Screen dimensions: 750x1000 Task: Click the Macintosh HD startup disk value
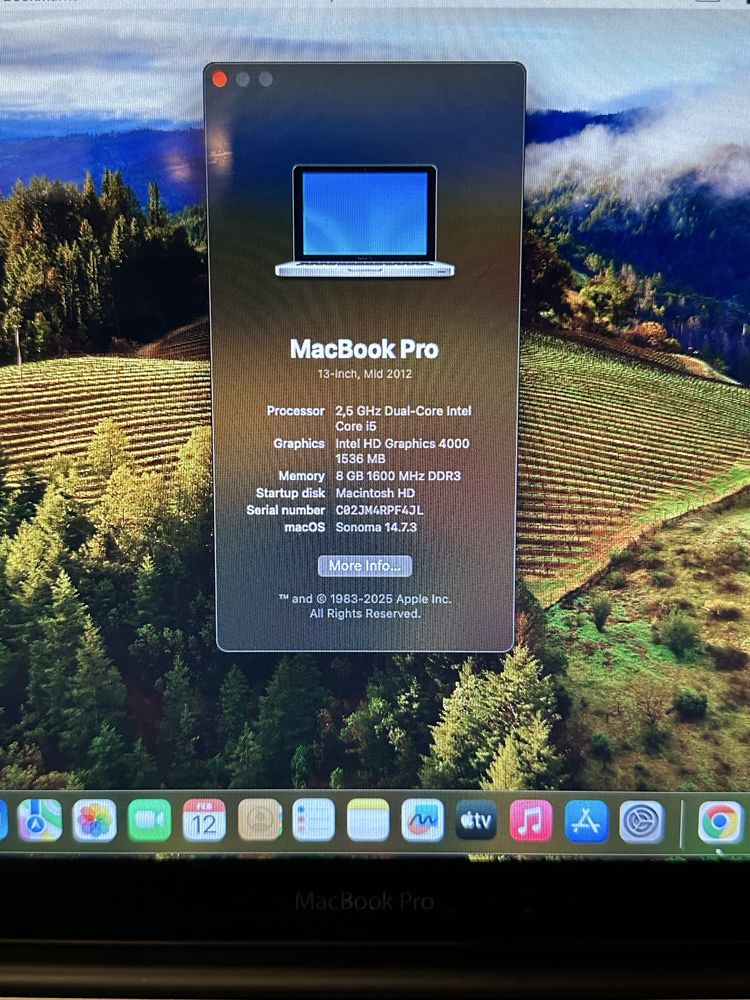tap(375, 493)
